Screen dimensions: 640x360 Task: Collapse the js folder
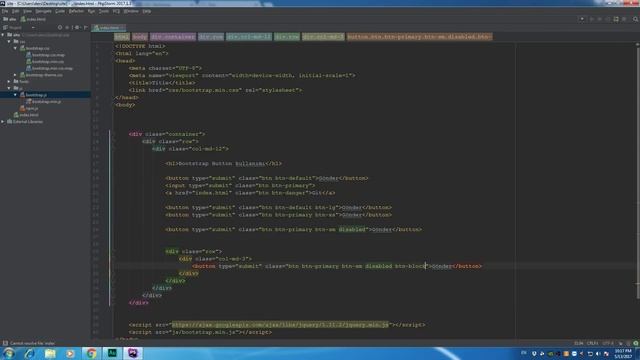tap(10, 88)
